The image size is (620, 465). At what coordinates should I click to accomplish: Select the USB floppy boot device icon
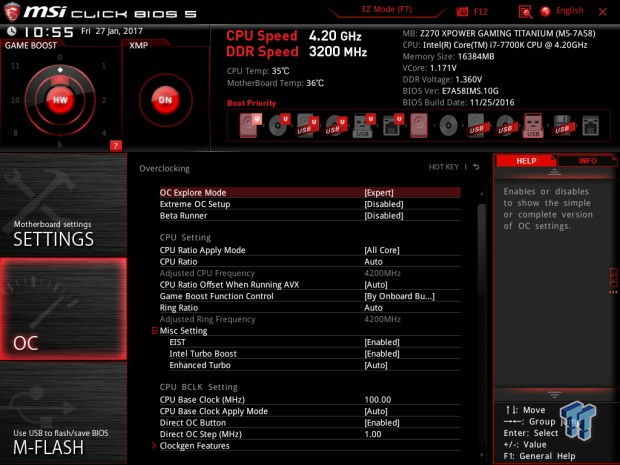562,126
